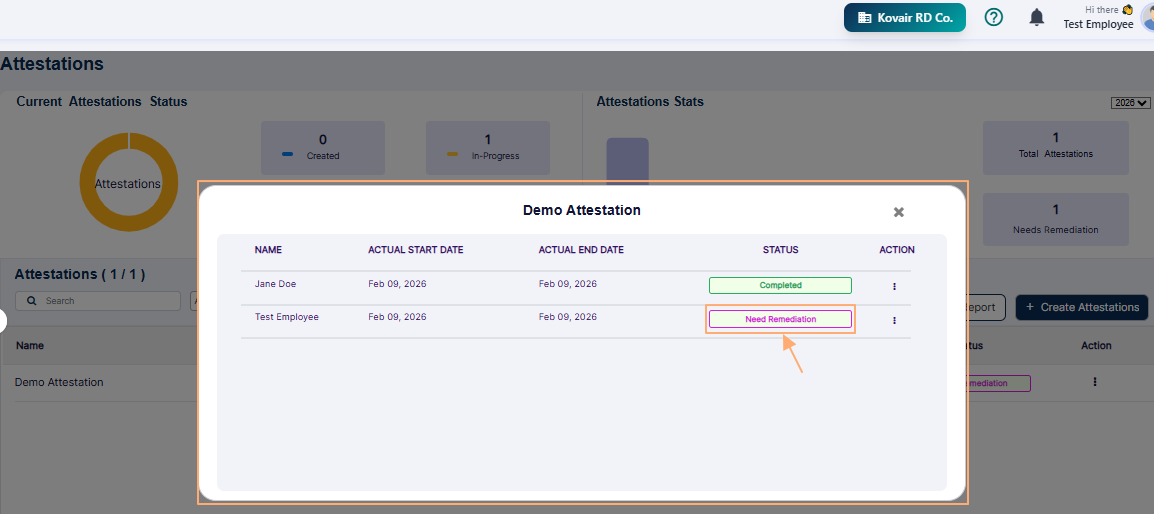Viewport: 1154px width, 514px height.
Task: Click the partially hidden Report button
Action: click(x=987, y=307)
